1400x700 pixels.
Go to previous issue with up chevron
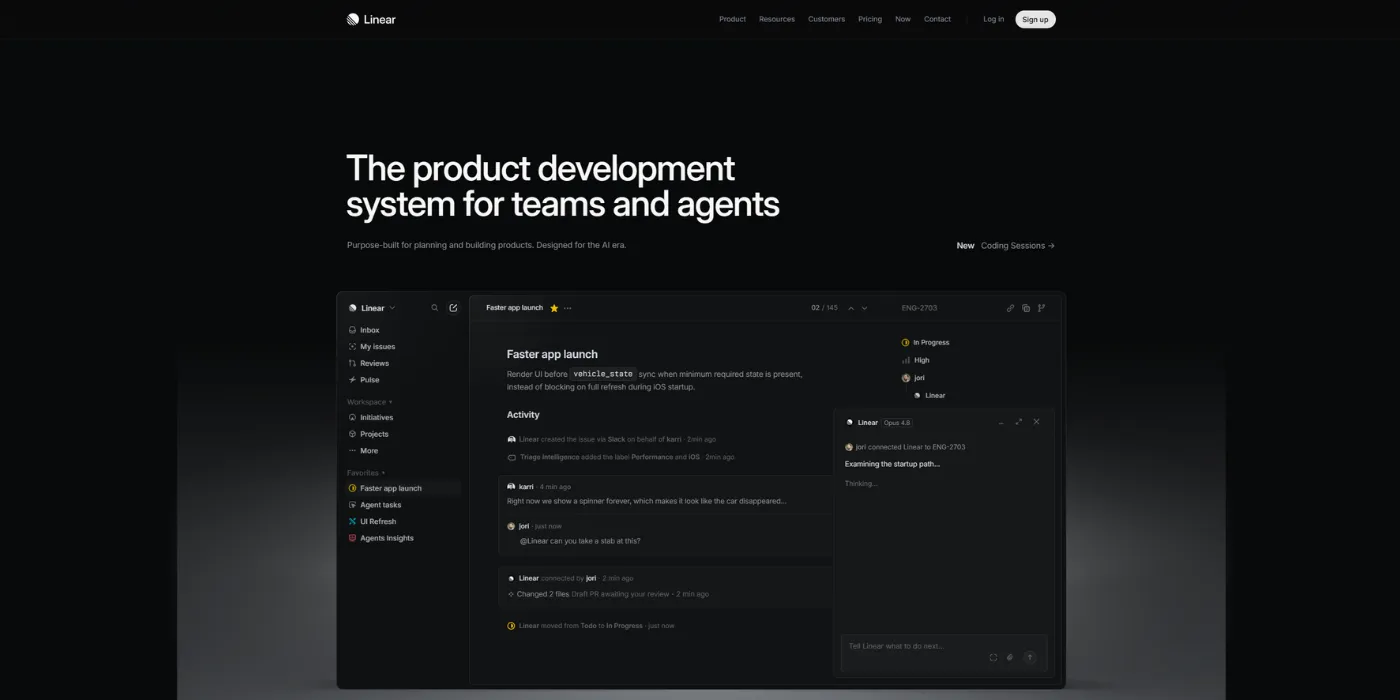pyautogui.click(x=851, y=308)
